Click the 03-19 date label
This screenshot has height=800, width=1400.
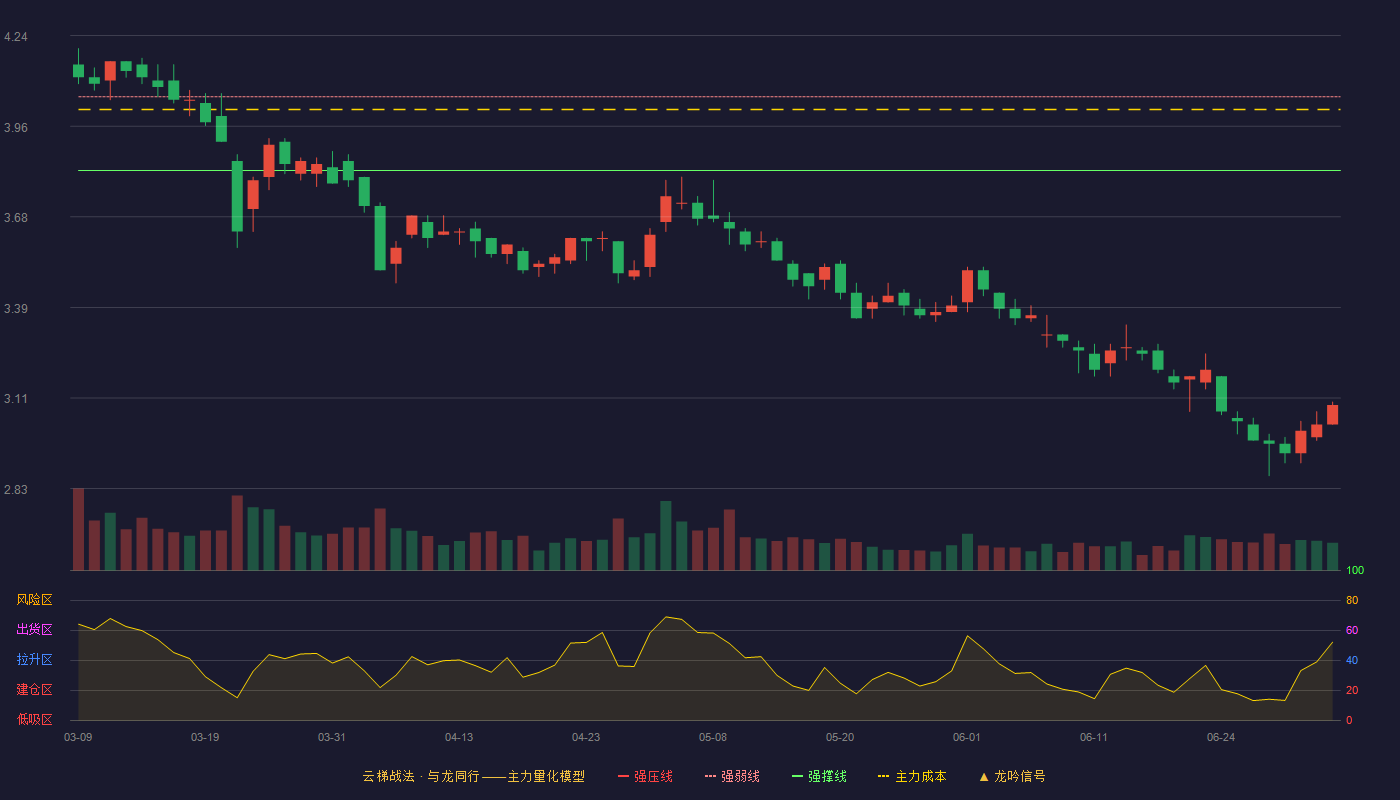pos(205,737)
